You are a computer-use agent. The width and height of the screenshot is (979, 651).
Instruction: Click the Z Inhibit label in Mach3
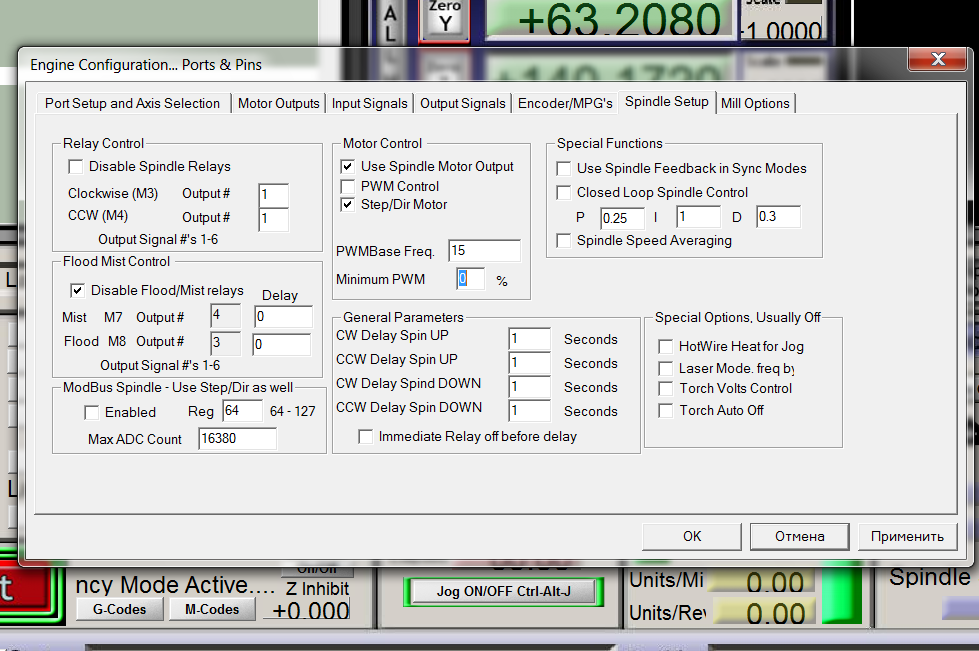318,589
